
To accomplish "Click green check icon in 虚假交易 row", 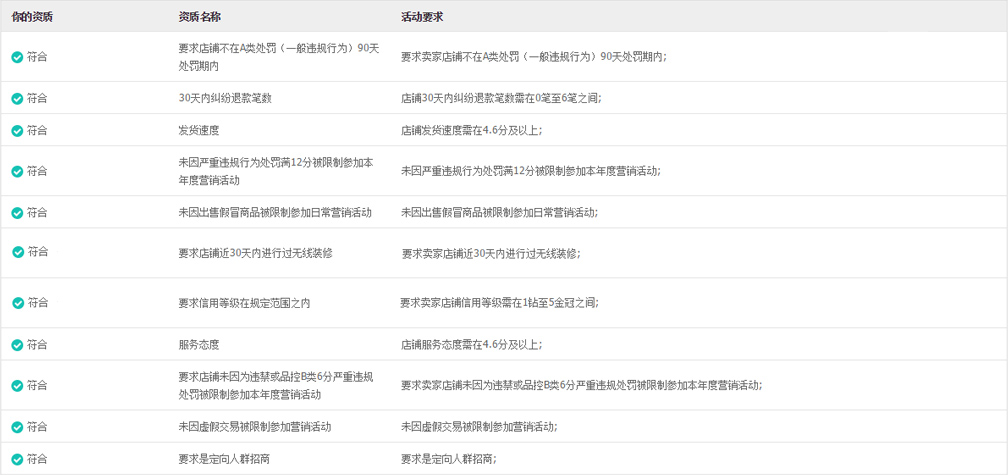I will pos(17,427).
